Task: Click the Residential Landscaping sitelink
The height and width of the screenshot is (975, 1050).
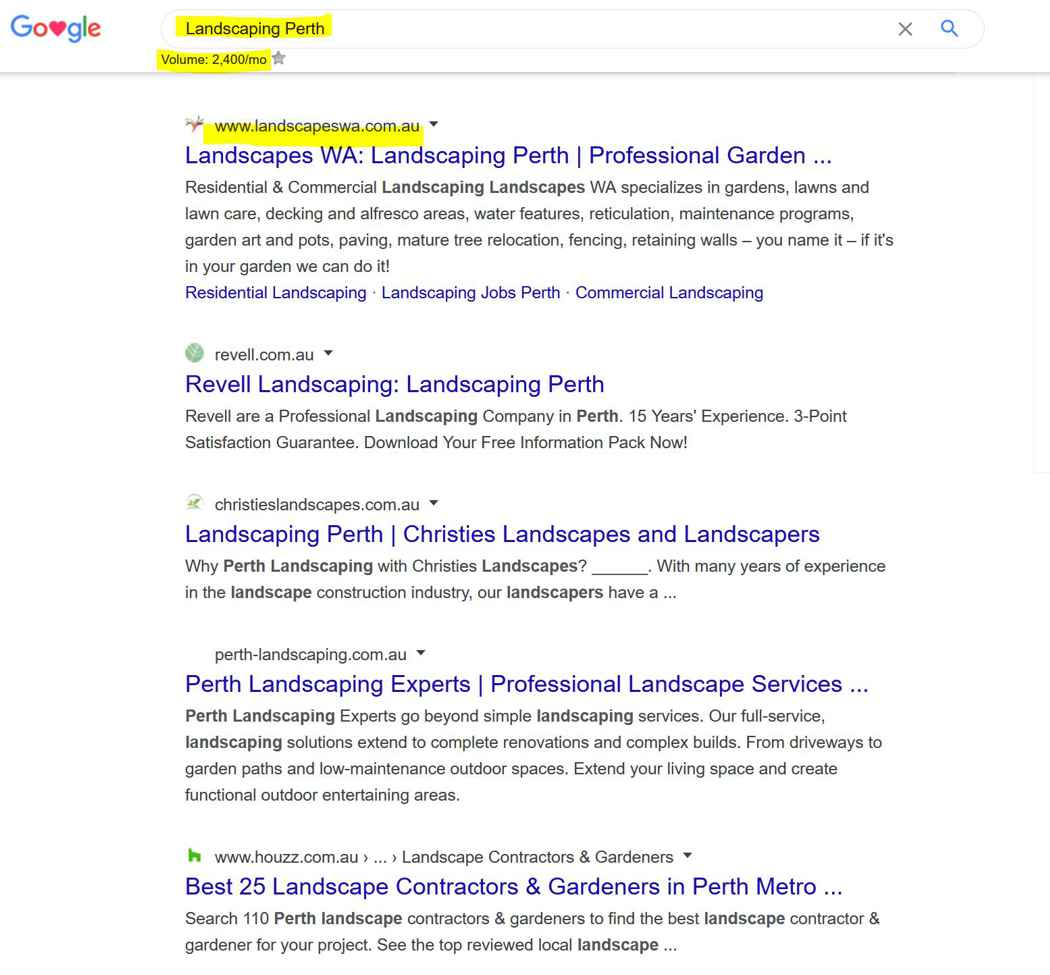Action: click(x=275, y=292)
